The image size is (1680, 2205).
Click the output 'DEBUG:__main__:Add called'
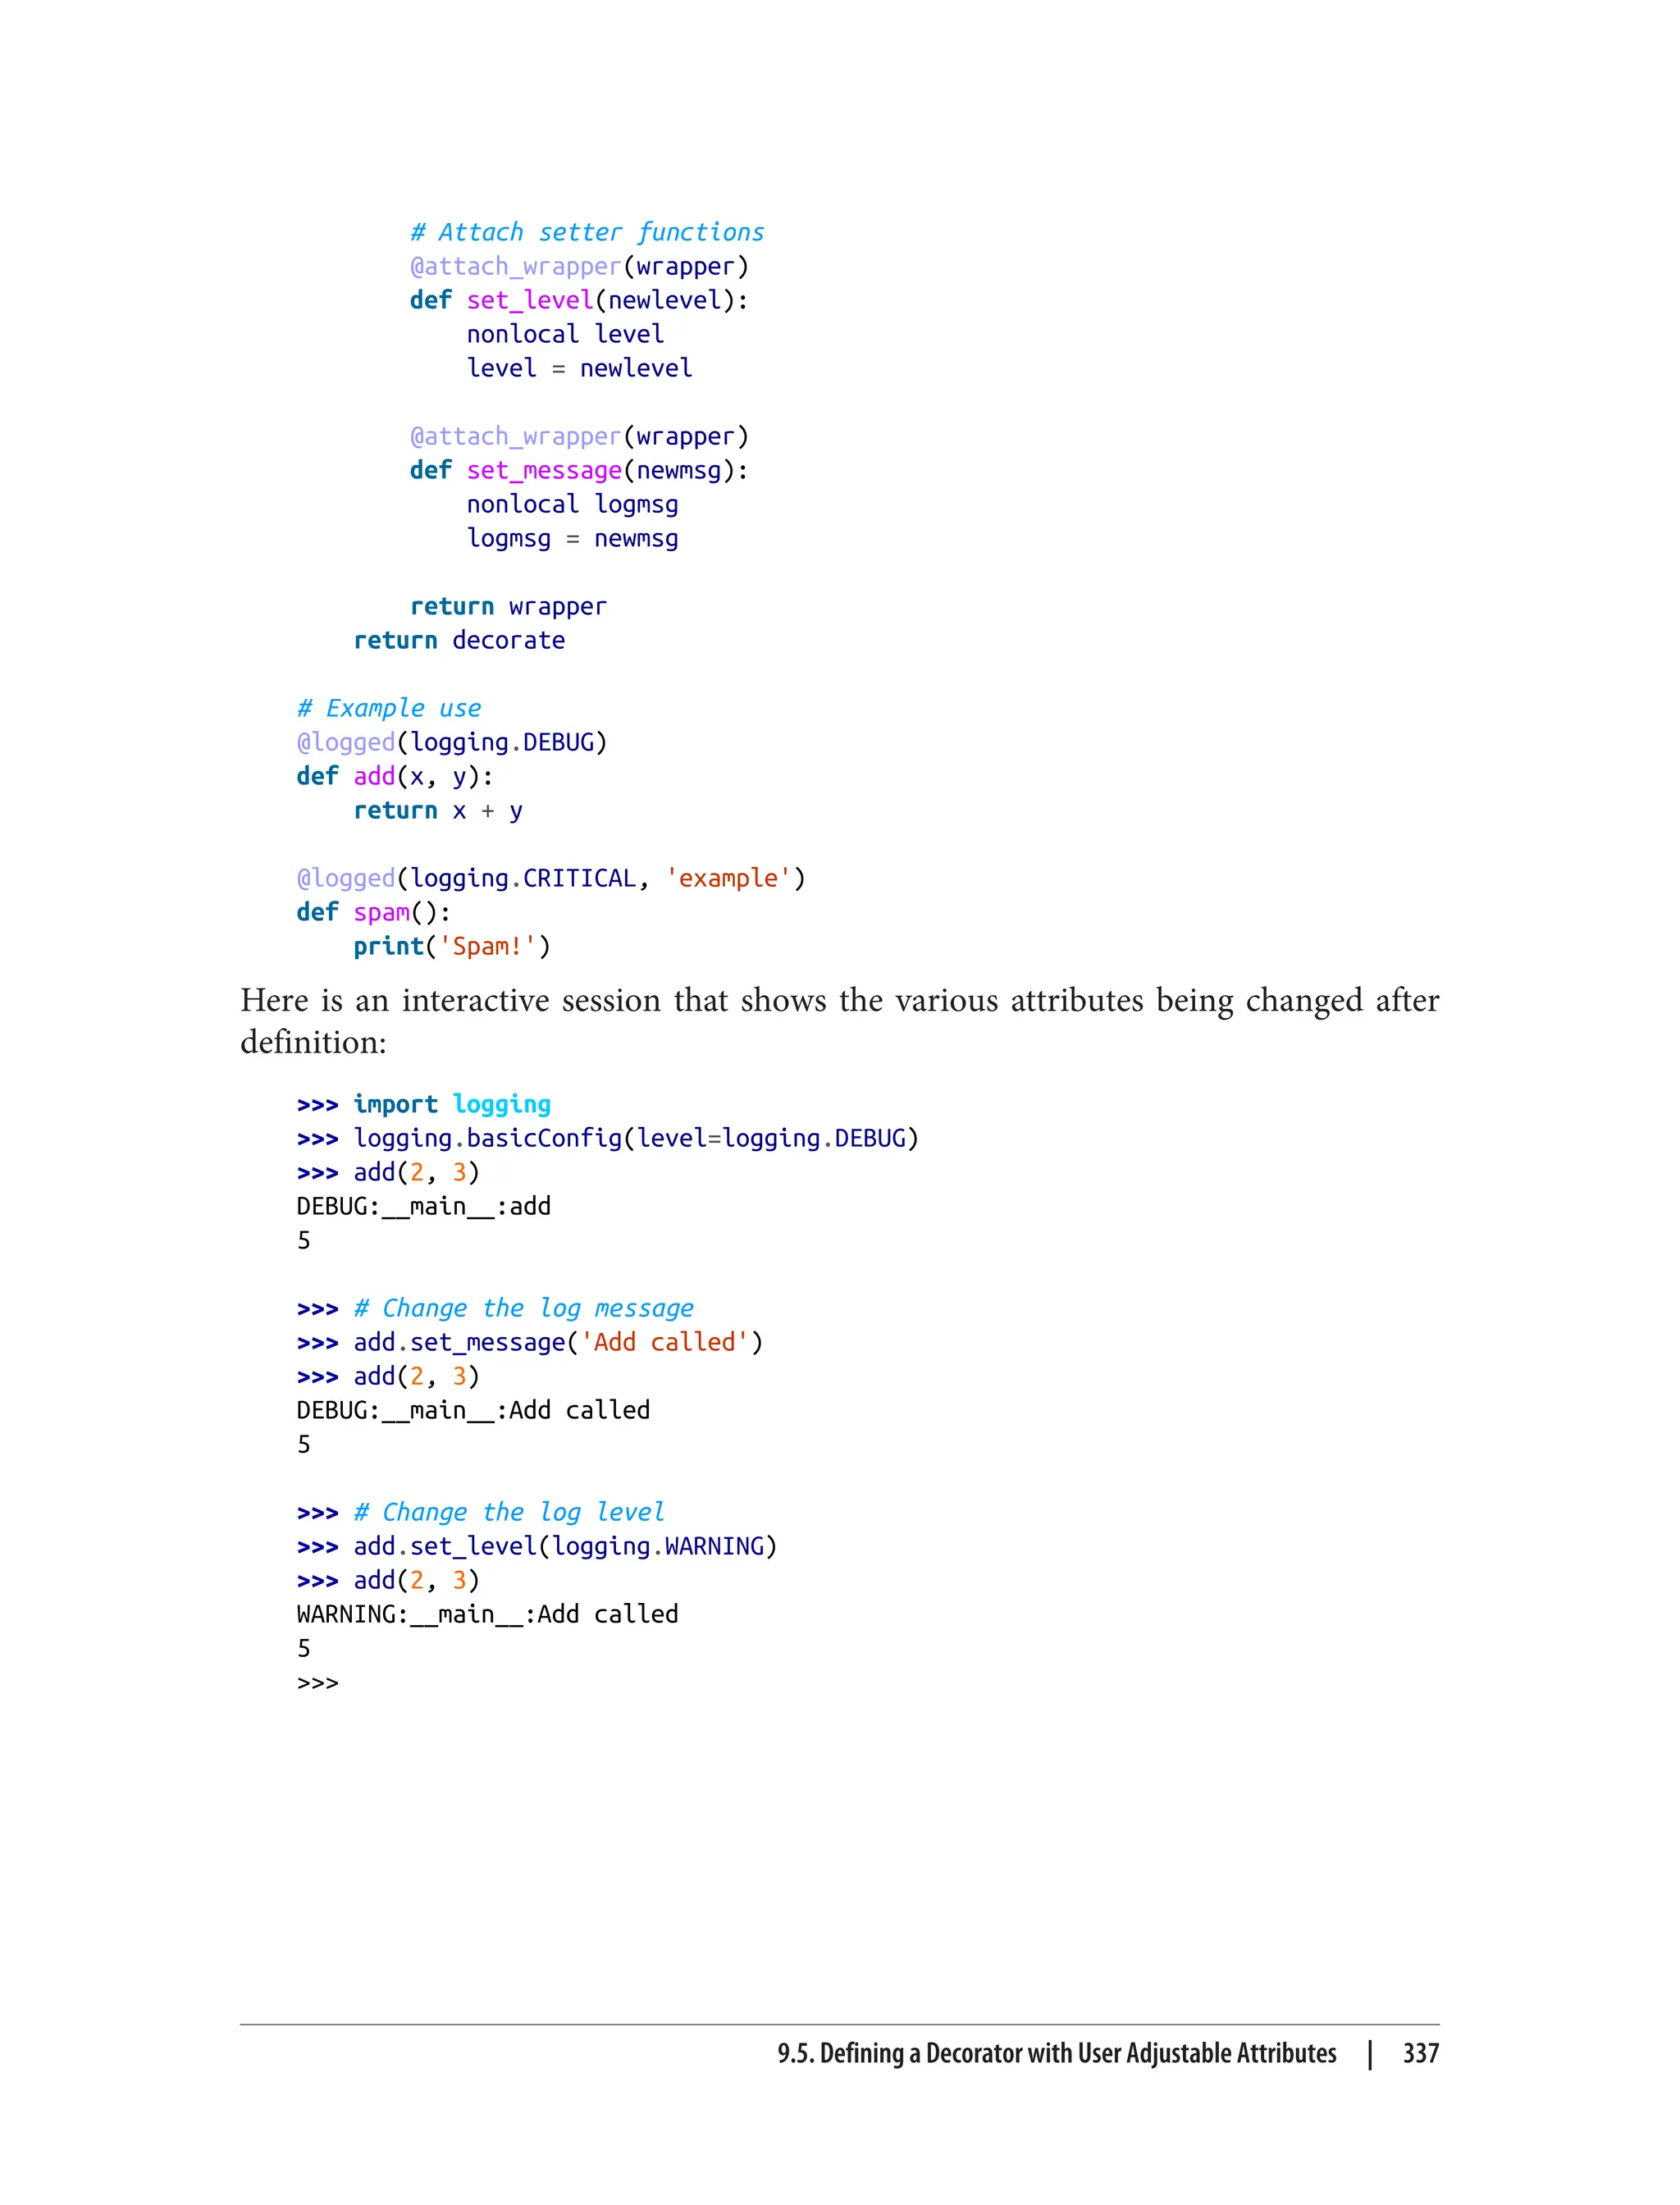pyautogui.click(x=473, y=1410)
